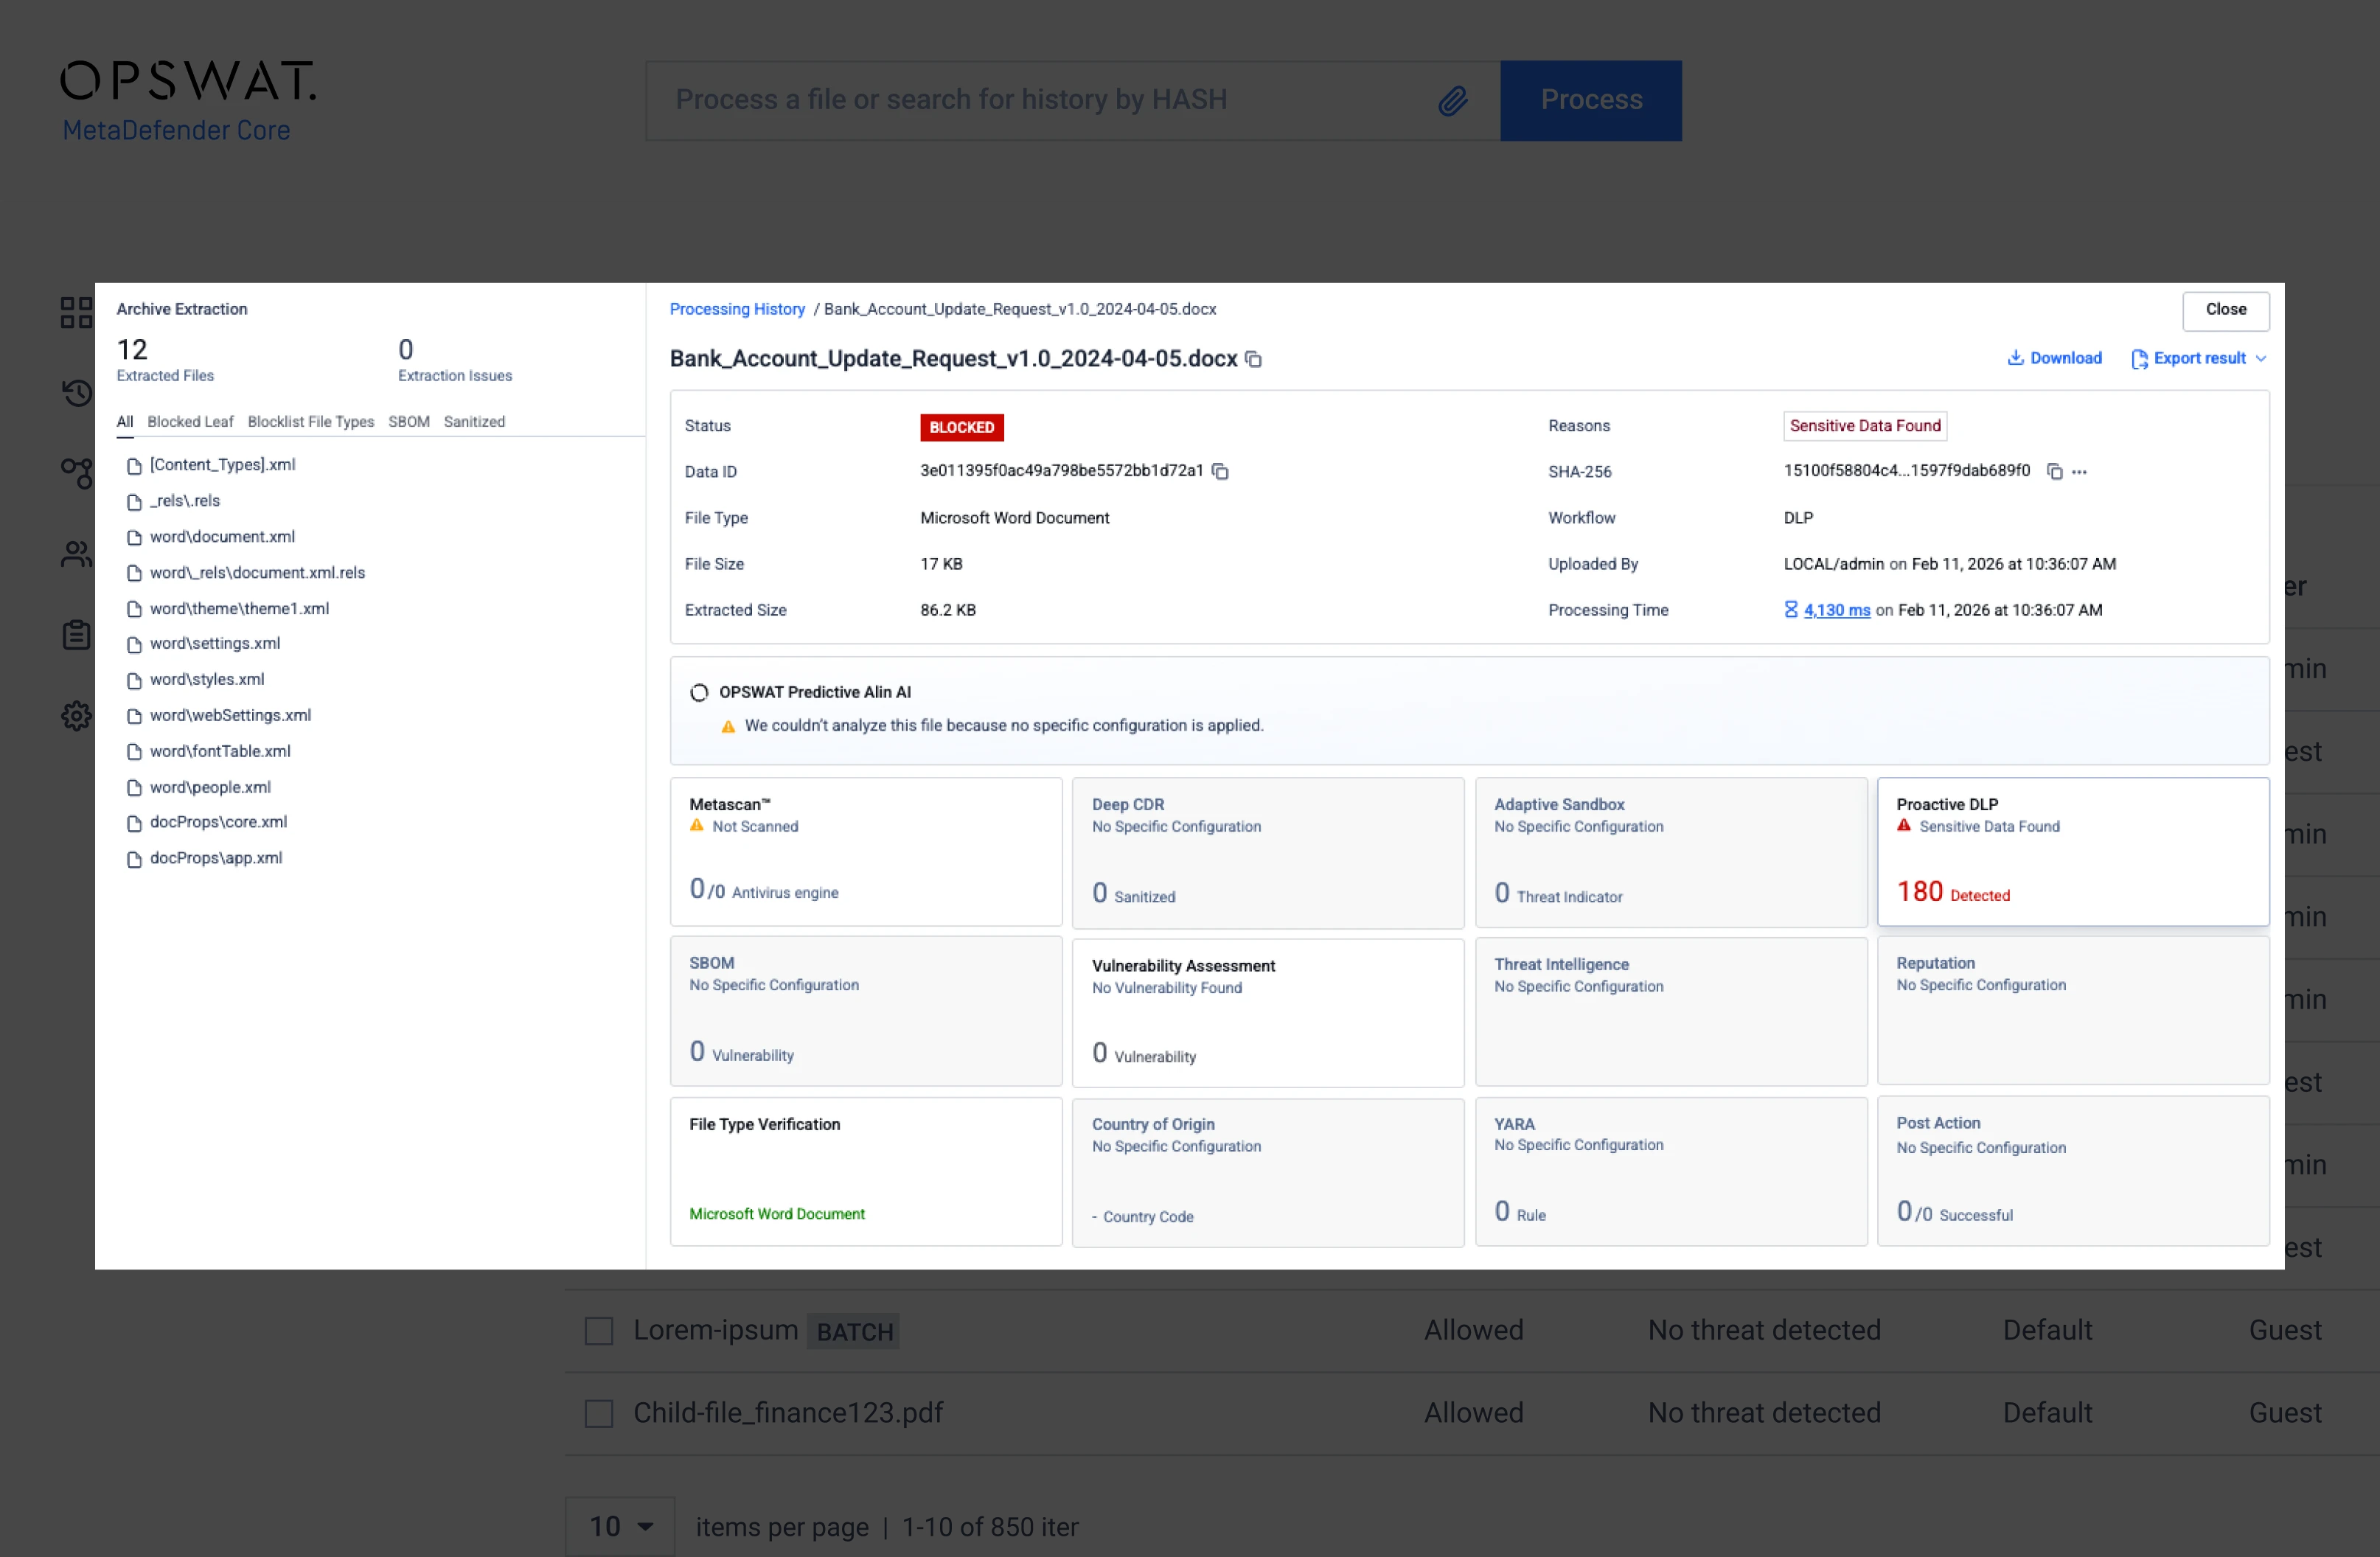Copy the filename next to the title
Image resolution: width=2380 pixels, height=1557 pixels.
[1253, 359]
